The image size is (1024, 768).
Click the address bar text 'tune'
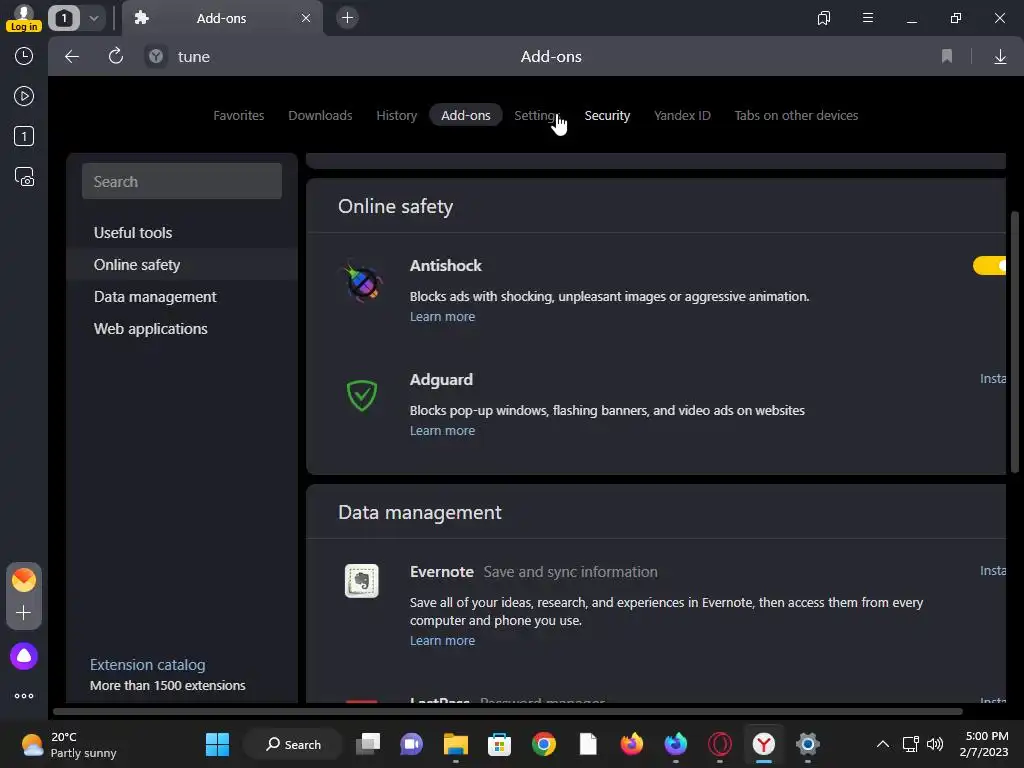coord(194,57)
